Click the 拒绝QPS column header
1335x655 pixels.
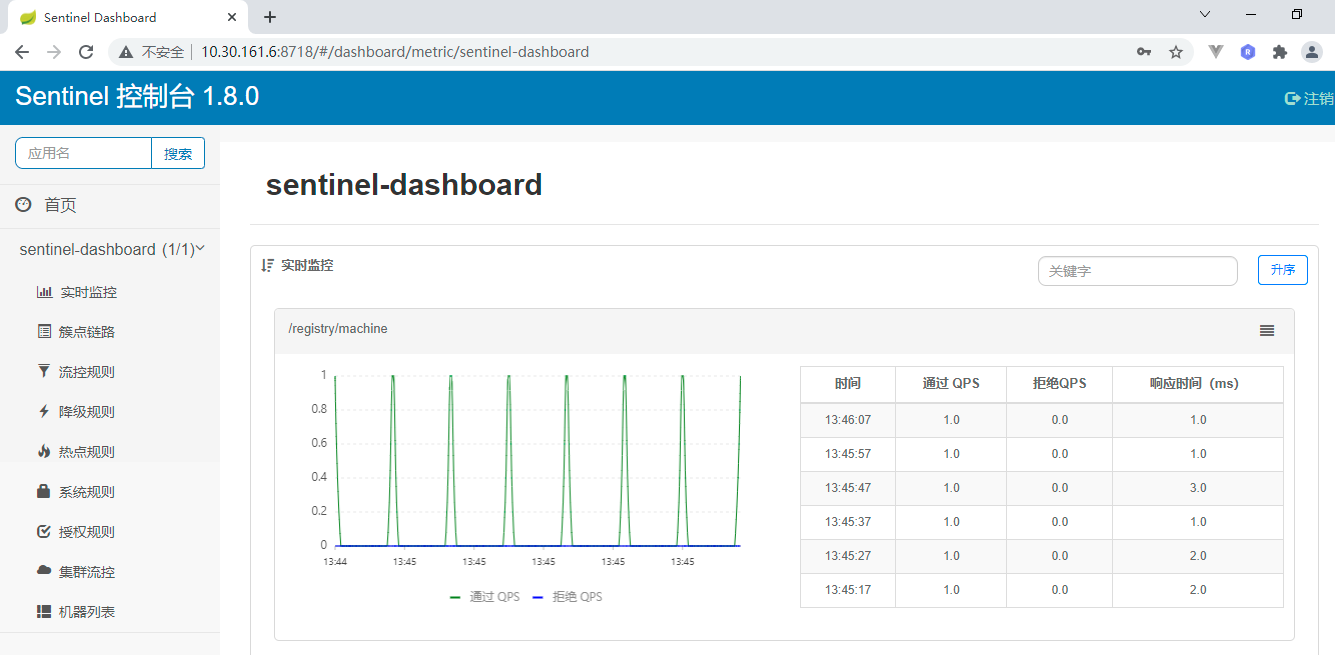pos(1060,384)
